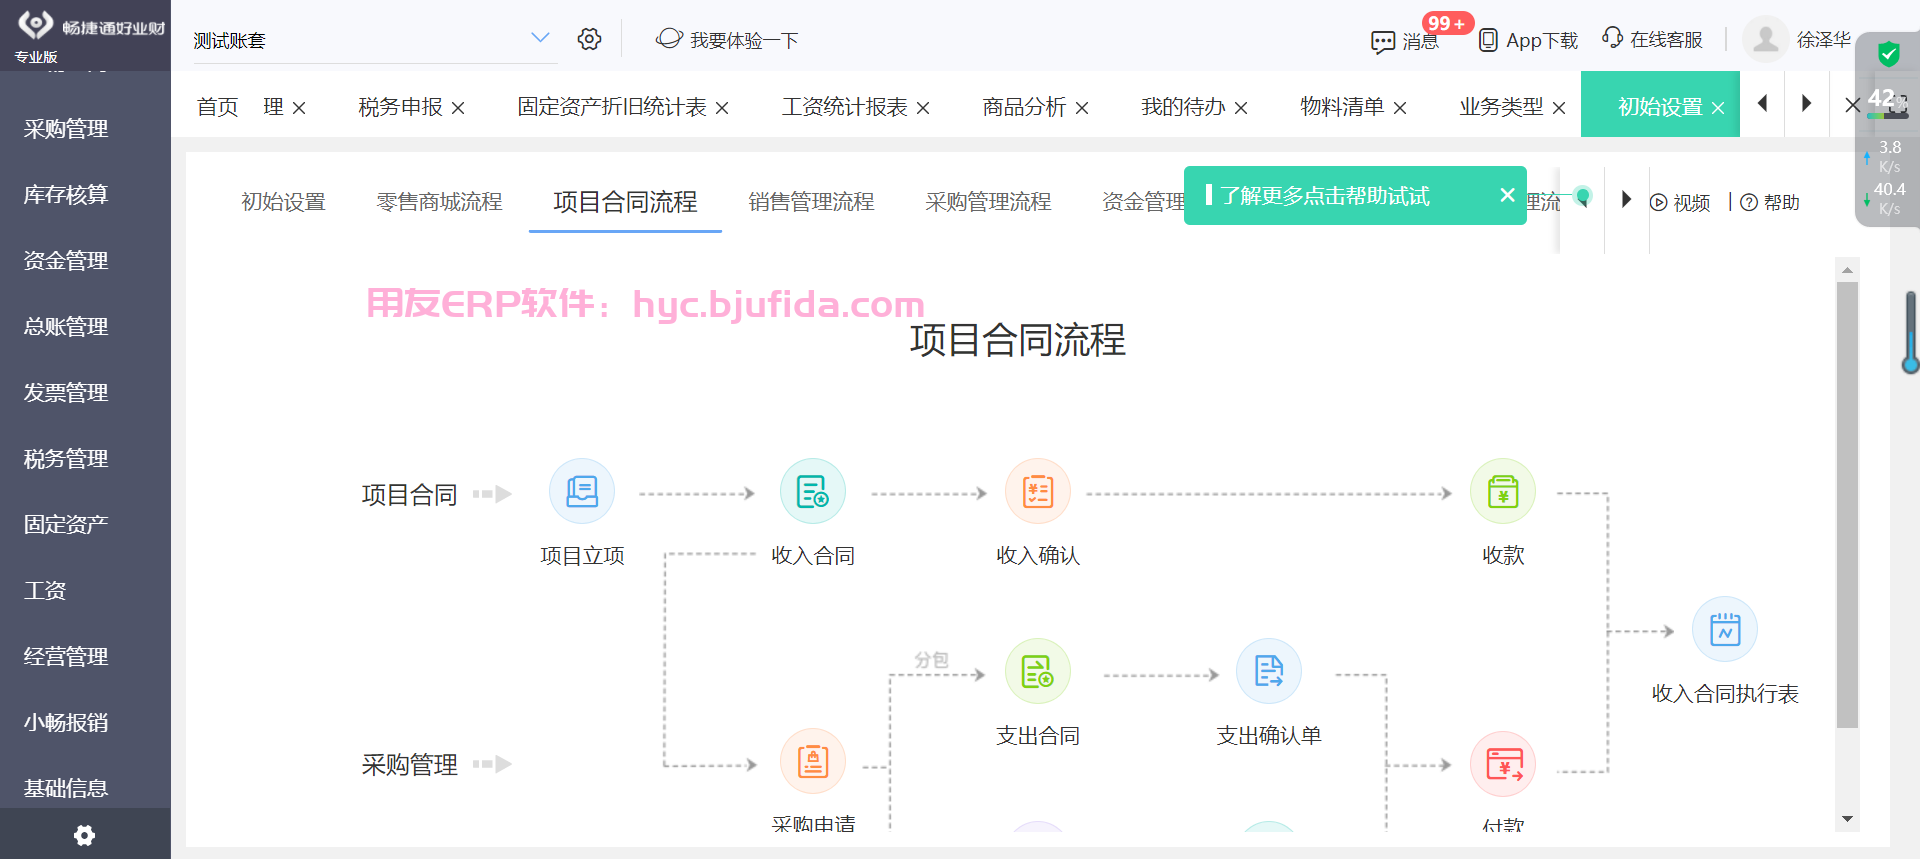
Task: Click the App下载 phone icon
Action: point(1488,40)
